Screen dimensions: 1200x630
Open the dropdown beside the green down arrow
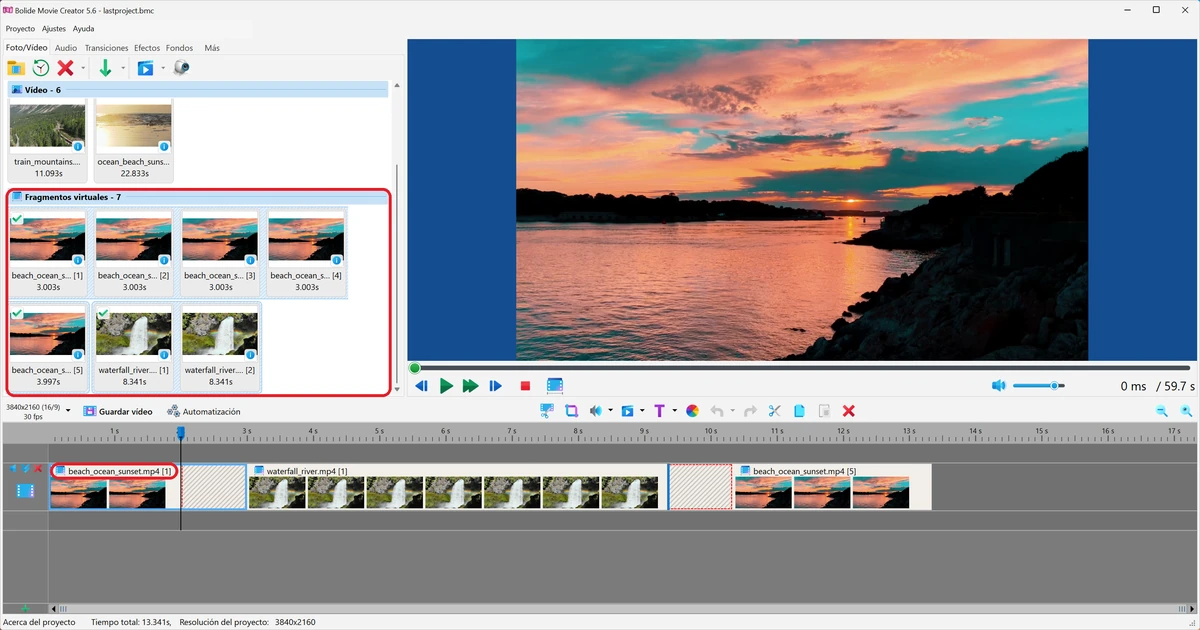[123, 68]
